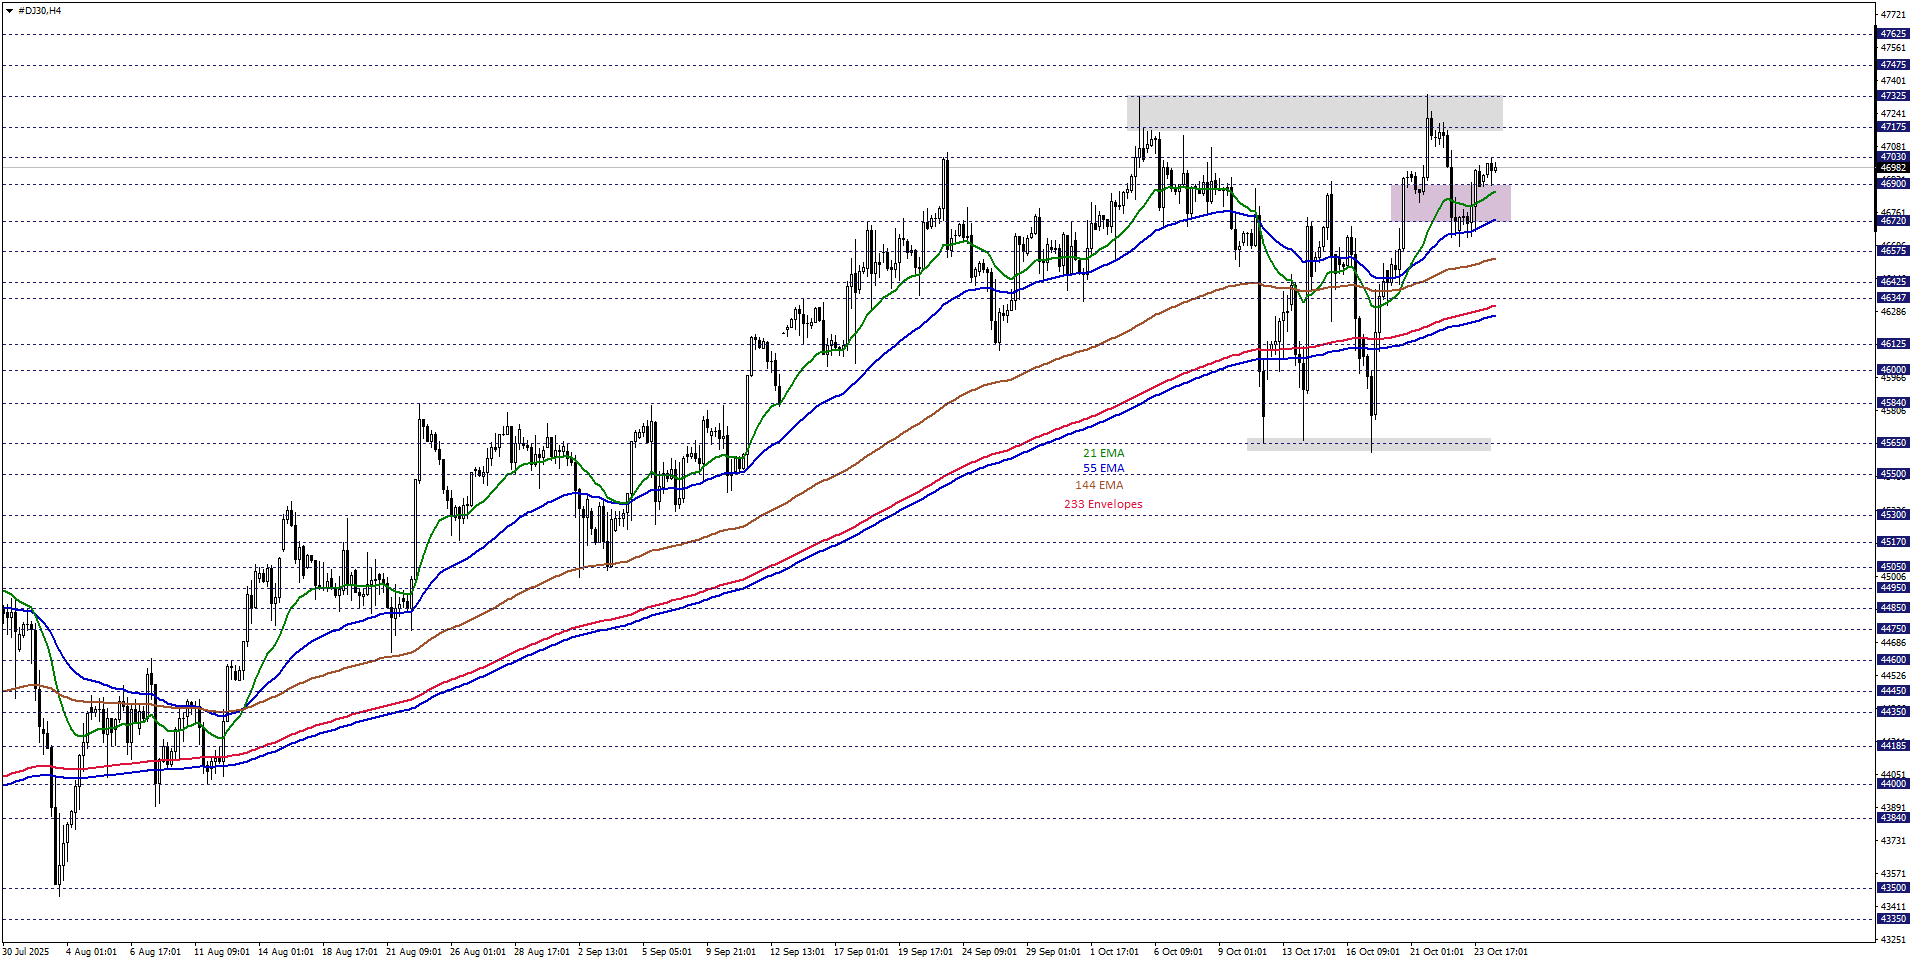
Task: Click the 45650 price level label
Action: coord(1893,443)
